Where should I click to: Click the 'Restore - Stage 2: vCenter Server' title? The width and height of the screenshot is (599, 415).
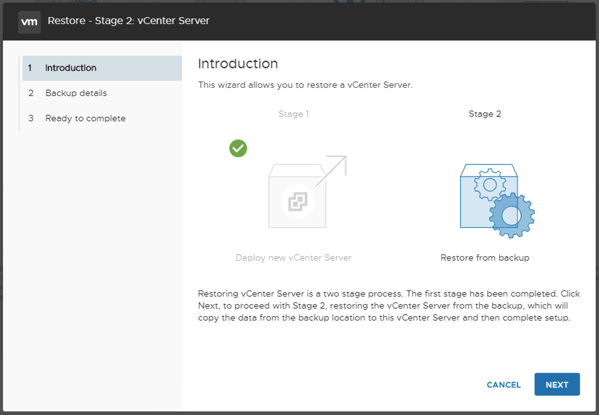(128, 21)
